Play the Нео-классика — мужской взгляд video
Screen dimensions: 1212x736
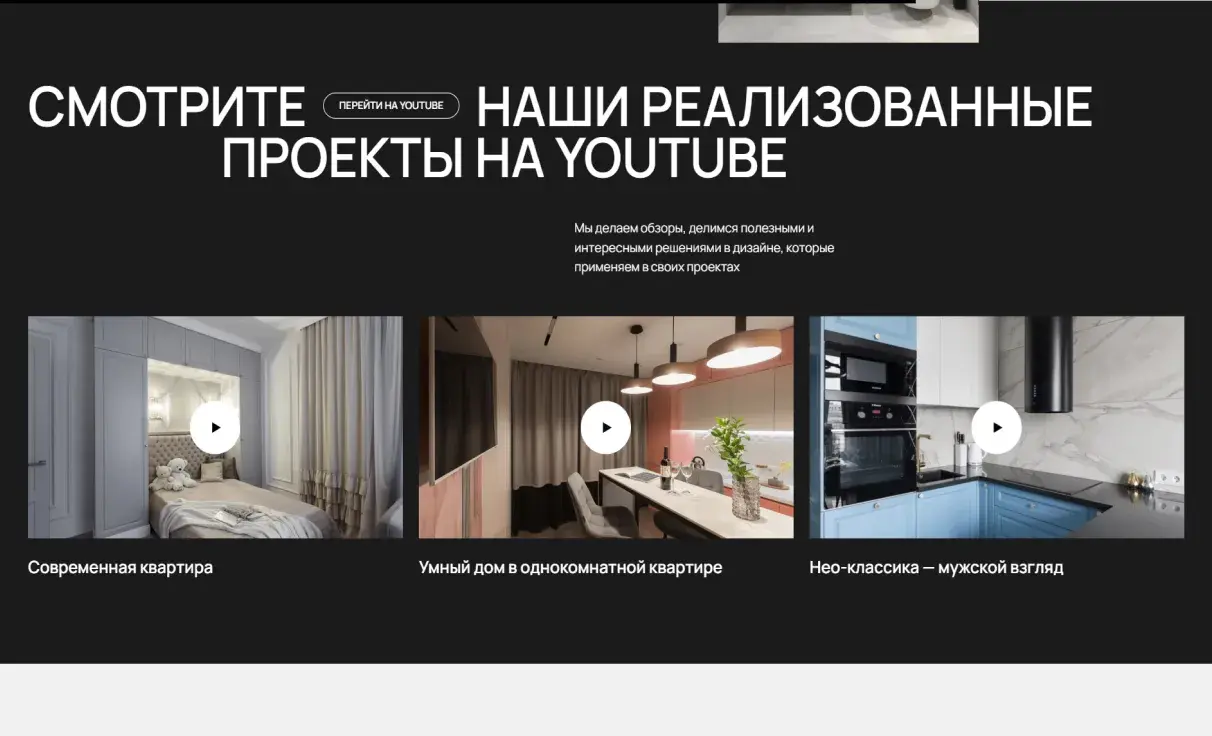pos(996,427)
